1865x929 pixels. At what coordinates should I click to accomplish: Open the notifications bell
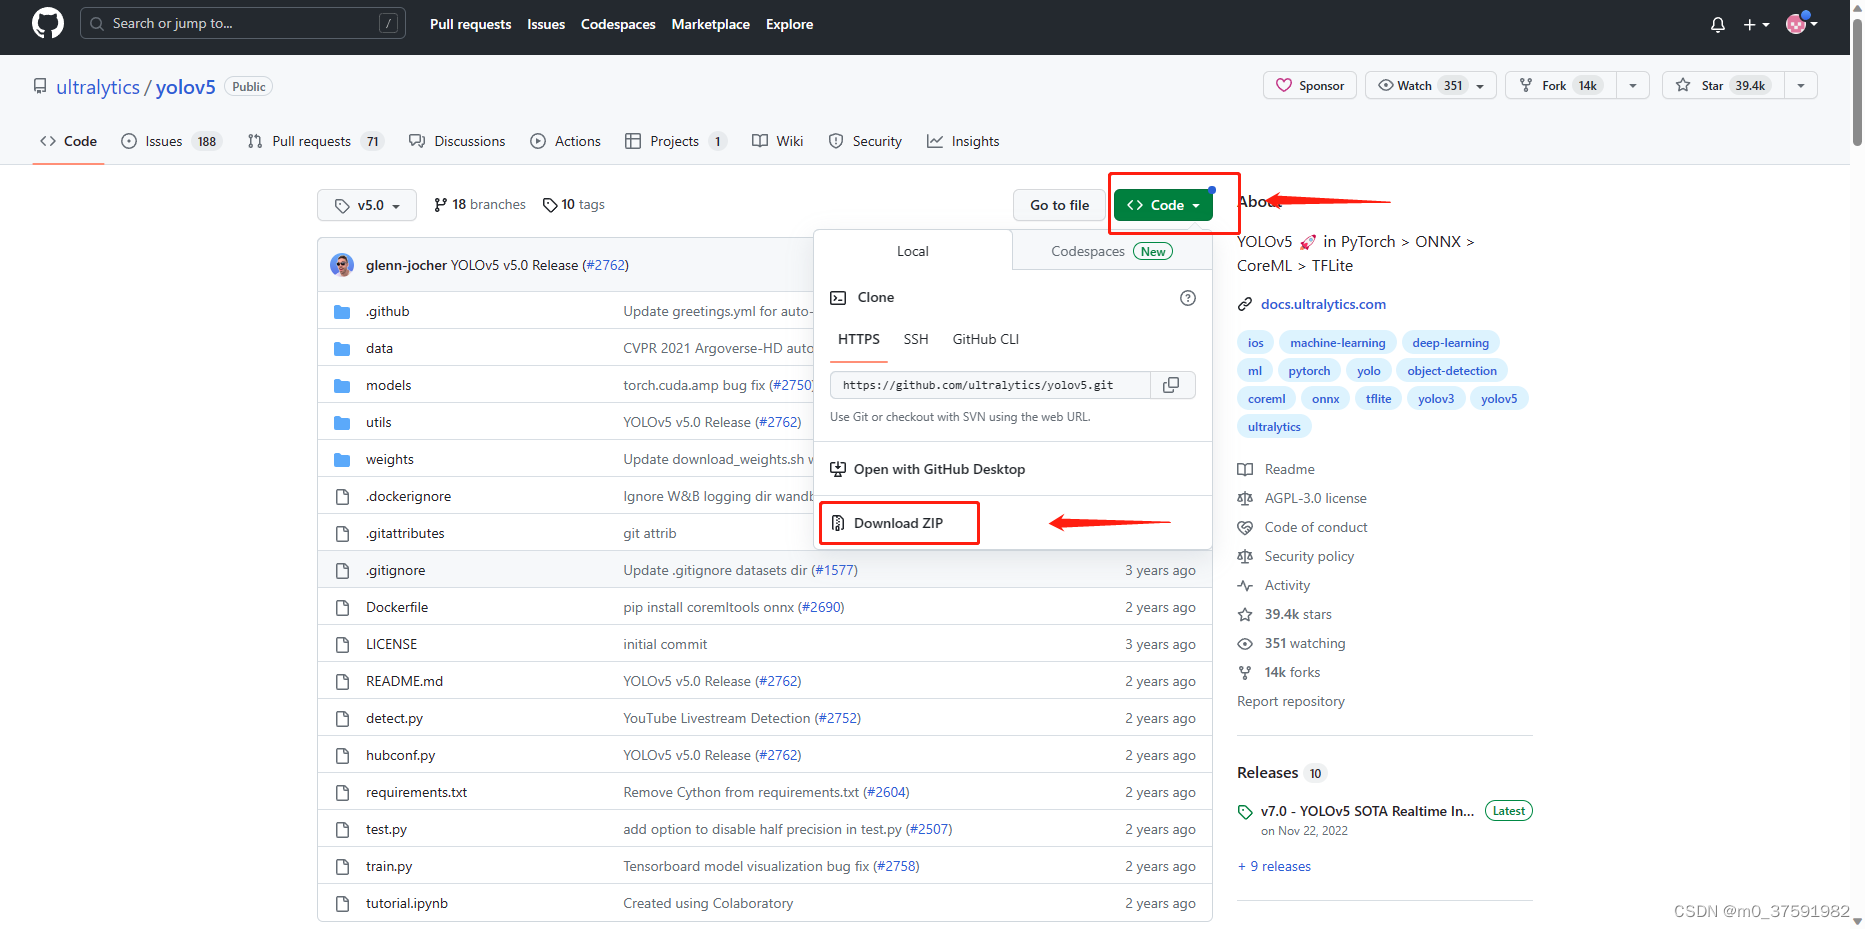click(1718, 25)
